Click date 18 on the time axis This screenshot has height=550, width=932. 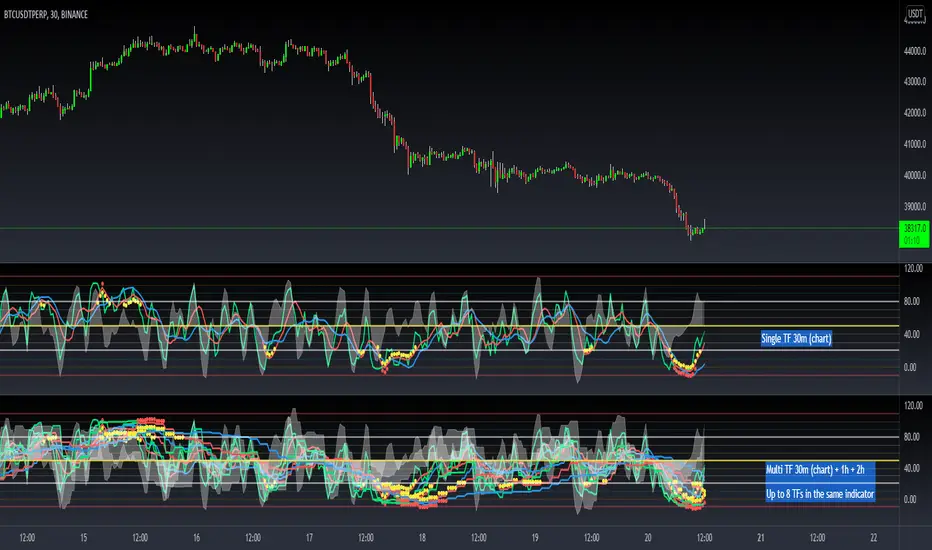[x=422, y=538]
